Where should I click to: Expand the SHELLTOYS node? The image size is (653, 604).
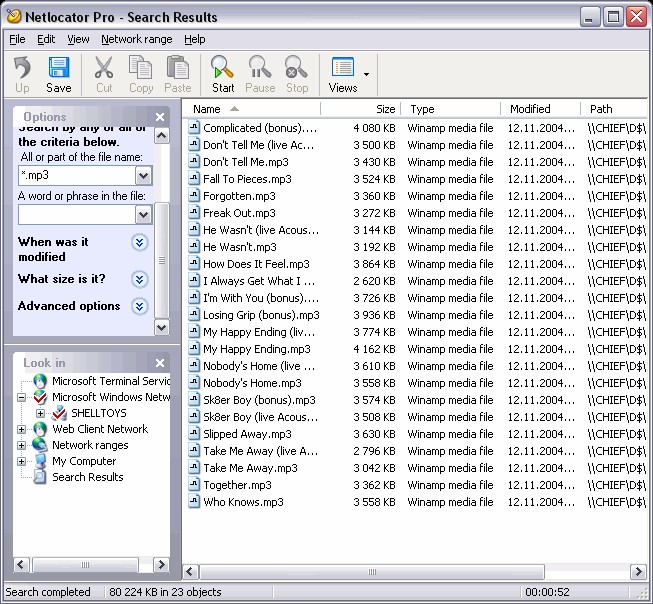(40, 414)
